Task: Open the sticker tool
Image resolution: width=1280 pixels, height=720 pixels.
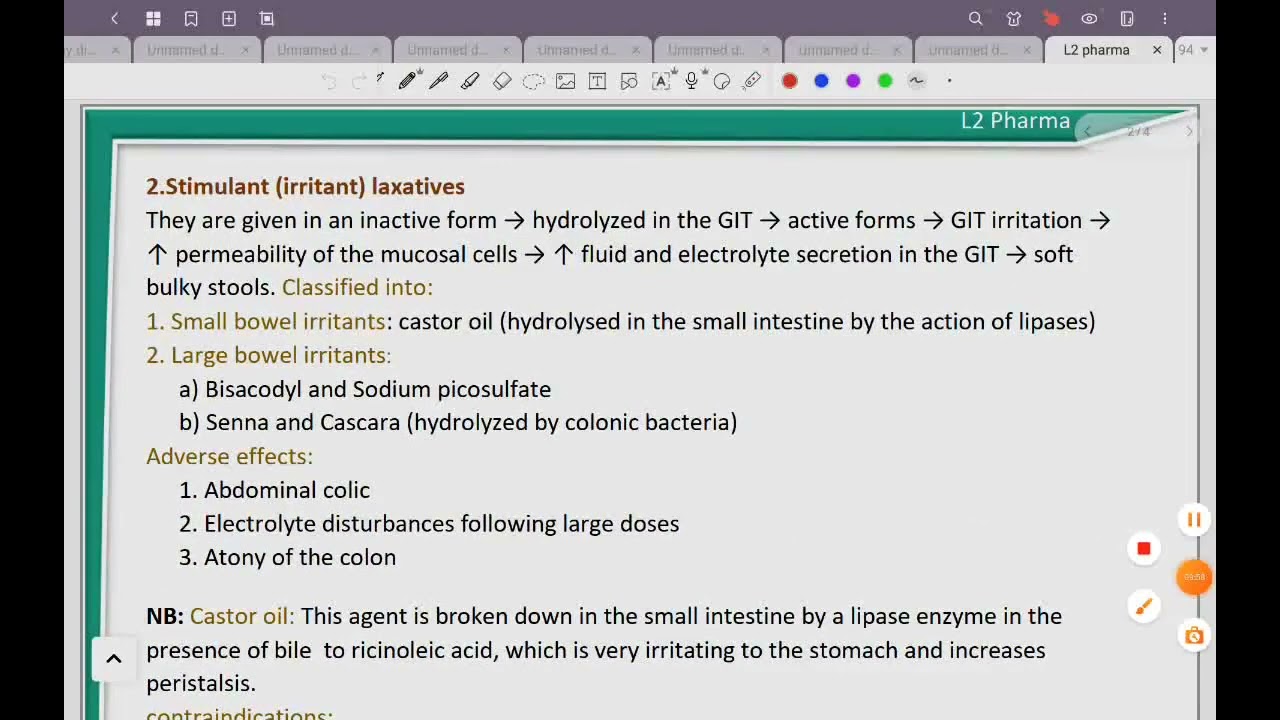Action: click(x=722, y=81)
